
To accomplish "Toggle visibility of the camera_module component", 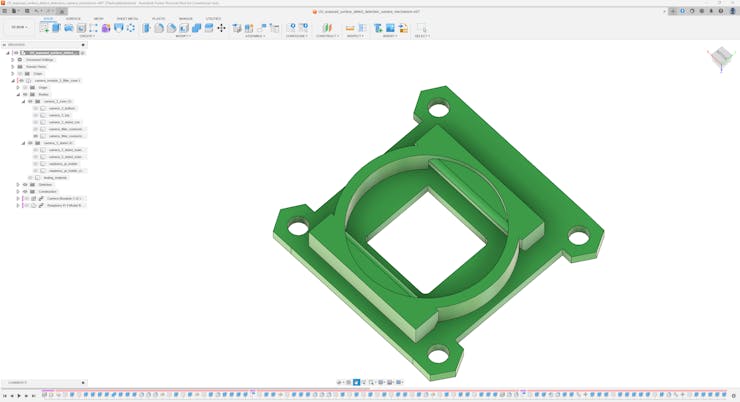I will click(21, 81).
